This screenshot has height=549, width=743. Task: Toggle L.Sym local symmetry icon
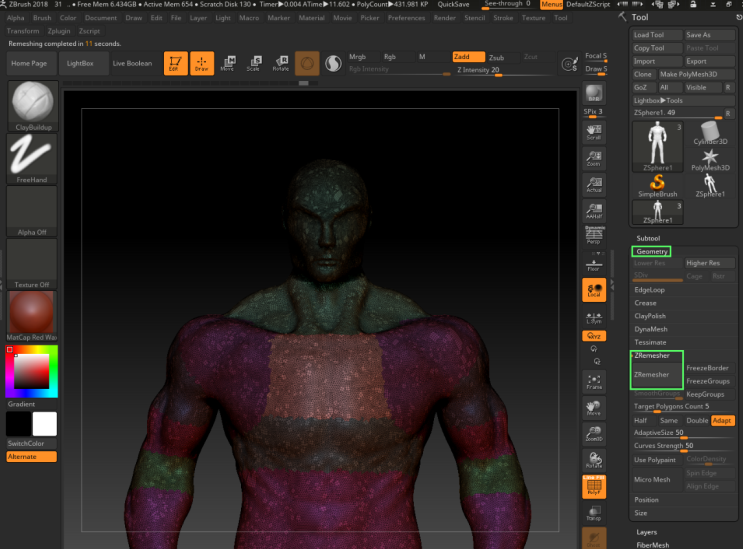click(x=594, y=317)
